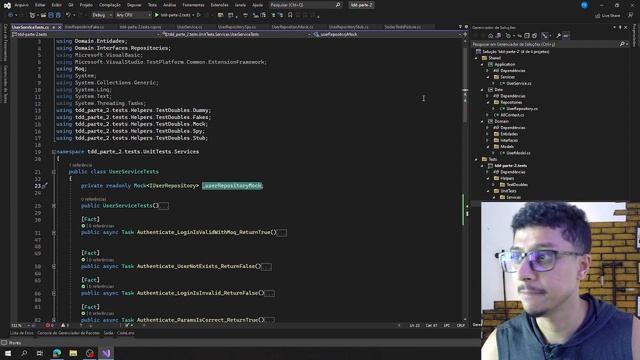Expand Authenticate_LoginIsValidWithMoq_ReturnTrue method
Image resolution: width=640 pixels, height=360 pixels.
click(x=54, y=233)
